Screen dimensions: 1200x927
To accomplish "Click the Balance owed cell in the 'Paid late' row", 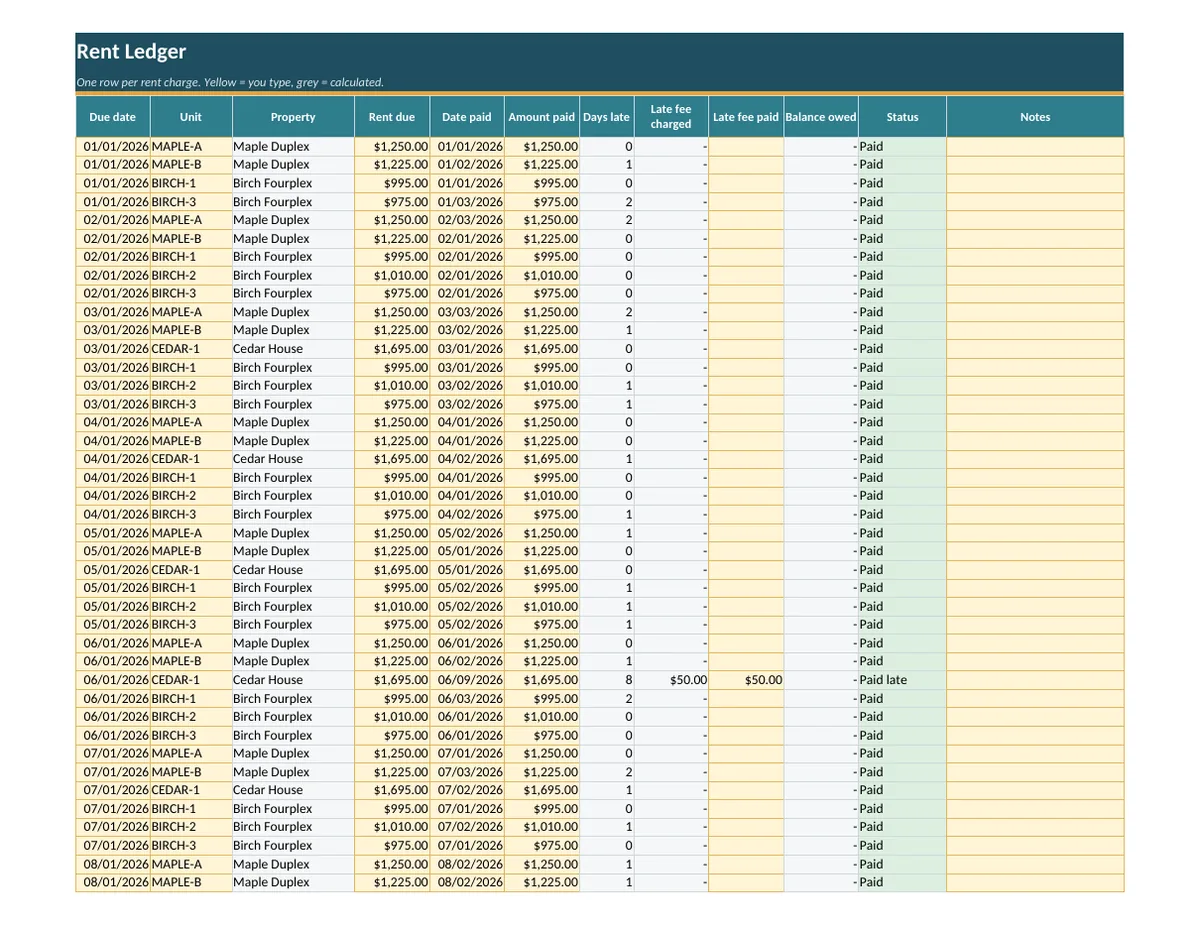I will click(x=821, y=680).
